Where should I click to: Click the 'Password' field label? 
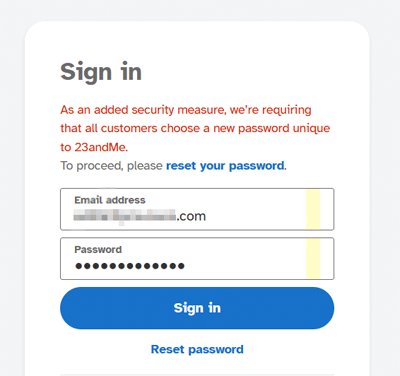coord(98,249)
